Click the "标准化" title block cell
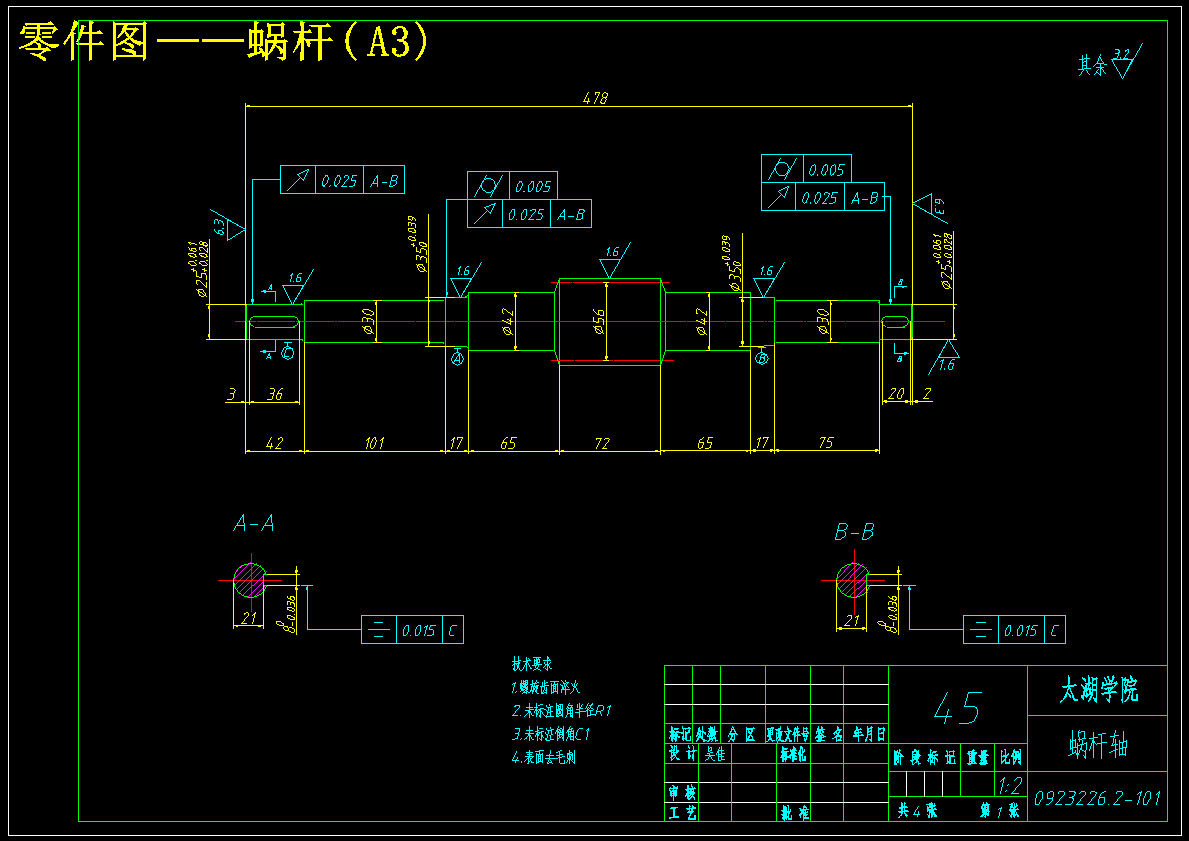This screenshot has height=841, width=1189. pyautogui.click(x=792, y=754)
